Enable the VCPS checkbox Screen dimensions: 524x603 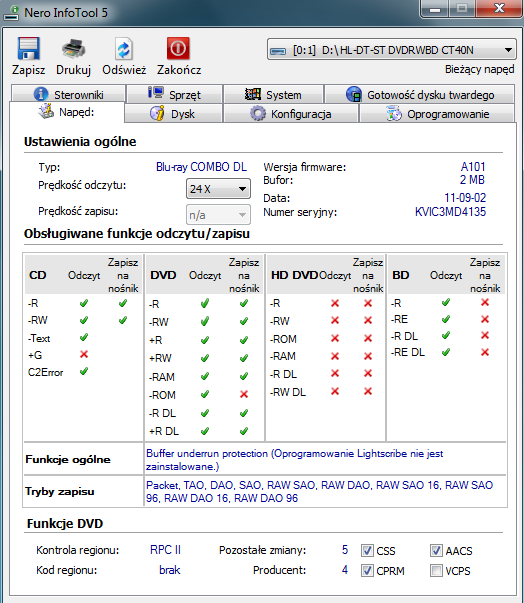pyautogui.click(x=436, y=570)
